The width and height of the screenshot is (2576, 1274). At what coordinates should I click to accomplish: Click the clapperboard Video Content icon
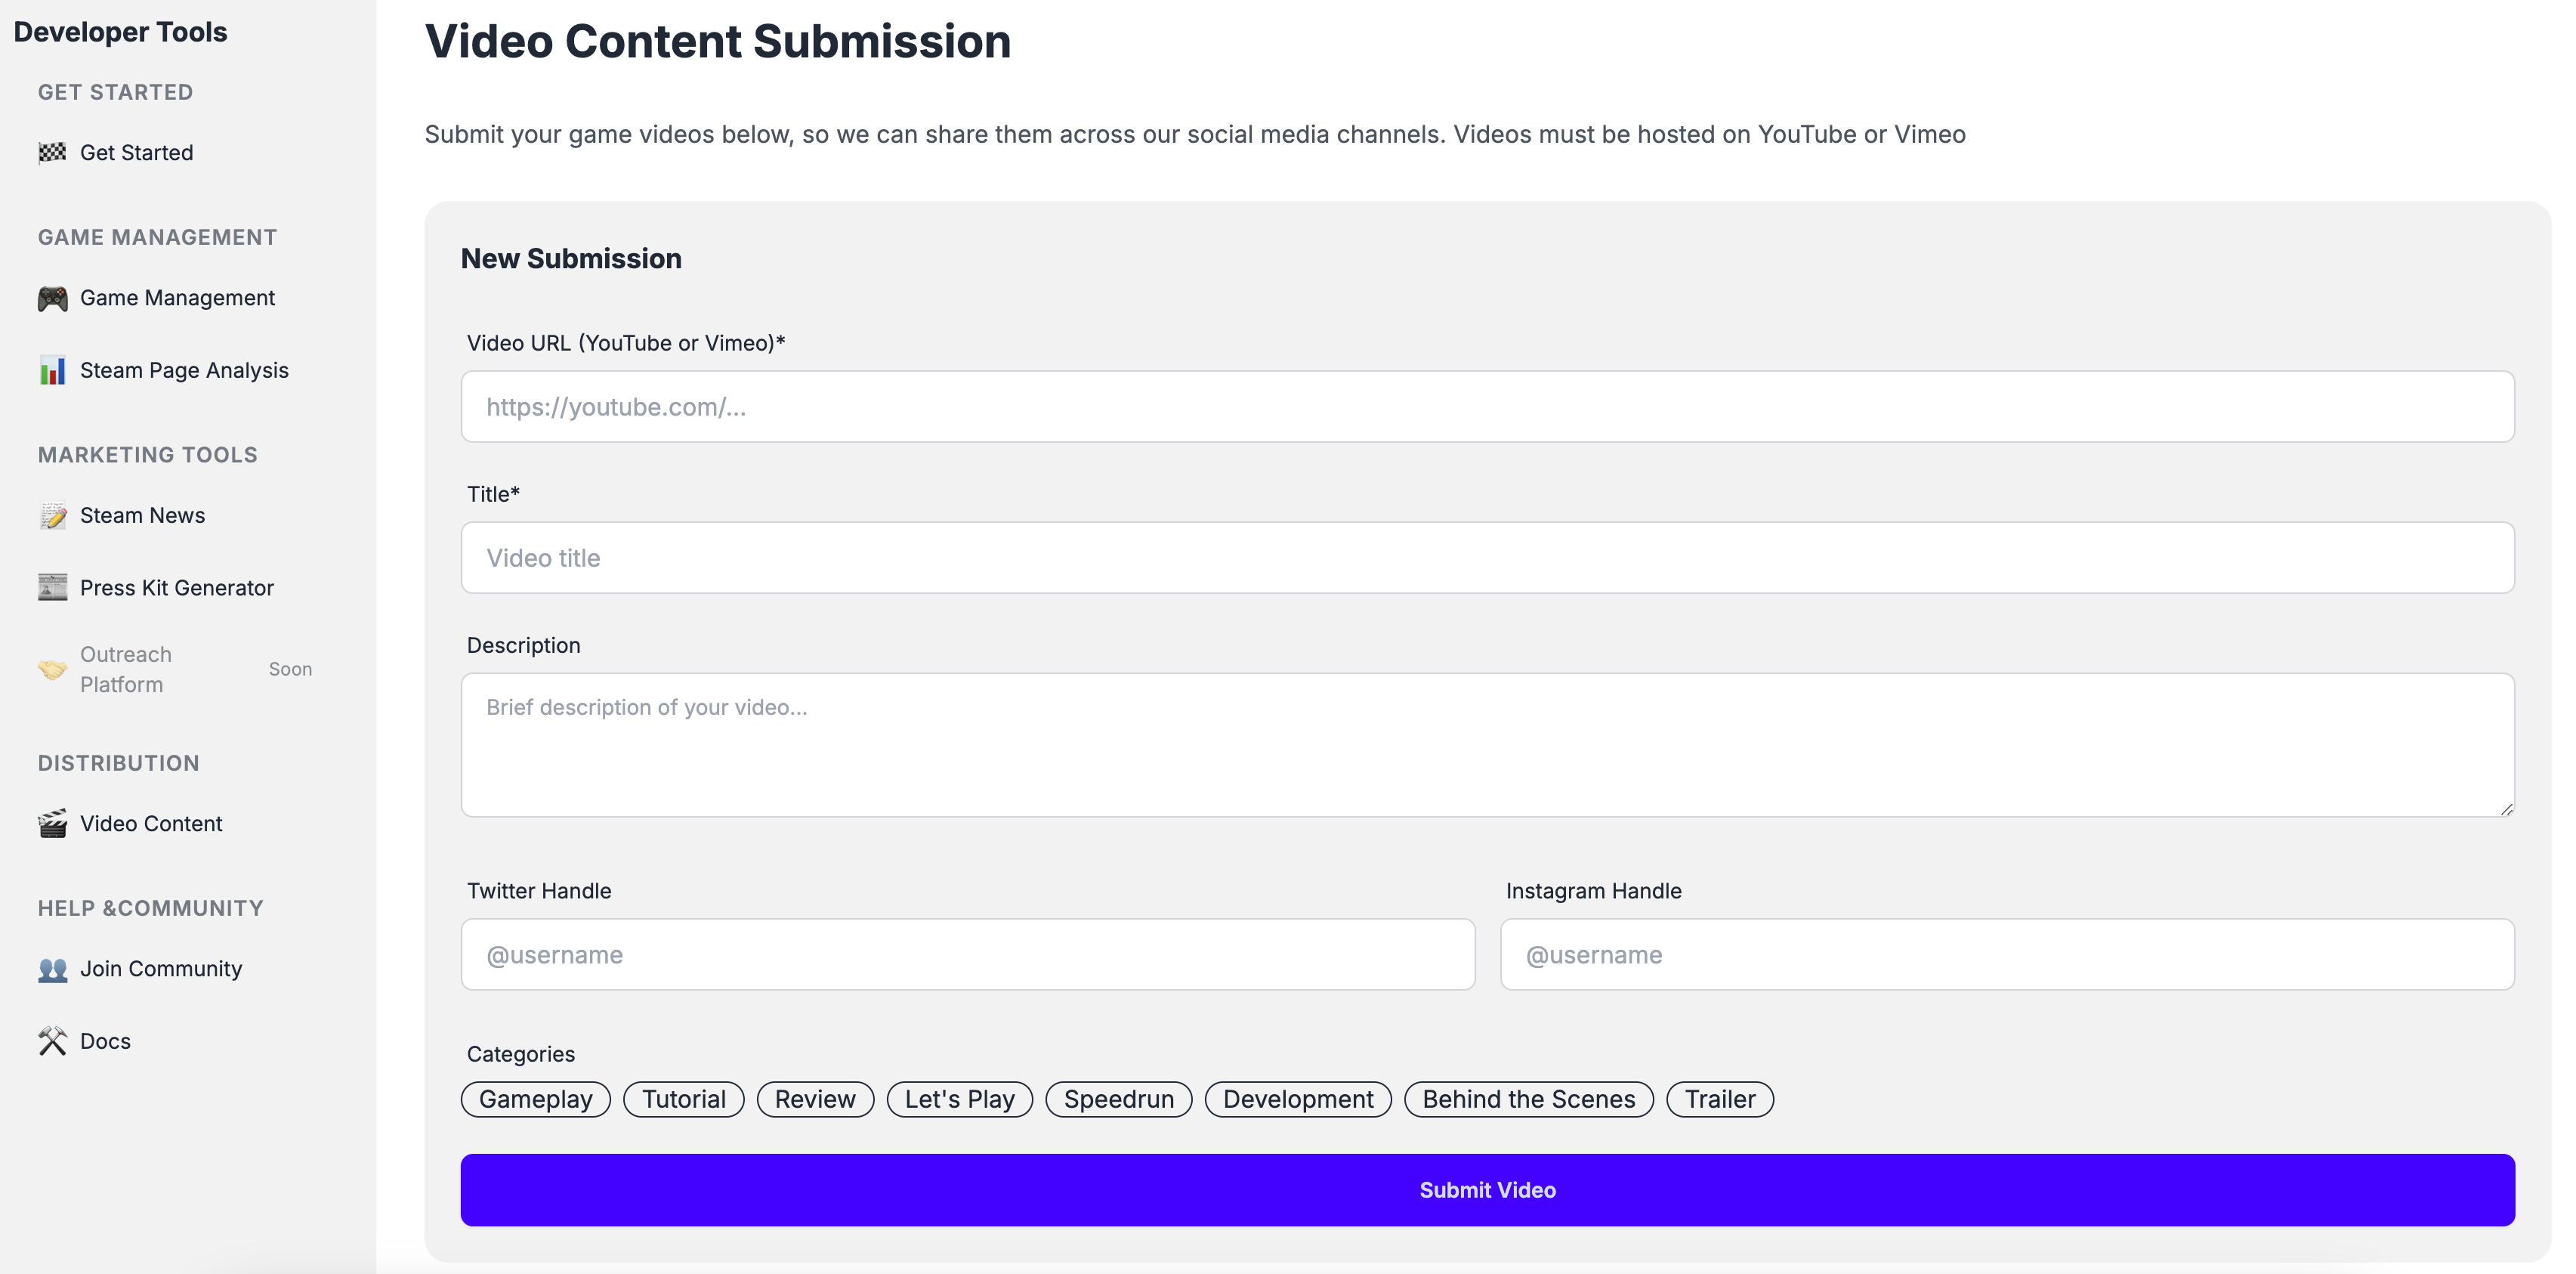52,824
